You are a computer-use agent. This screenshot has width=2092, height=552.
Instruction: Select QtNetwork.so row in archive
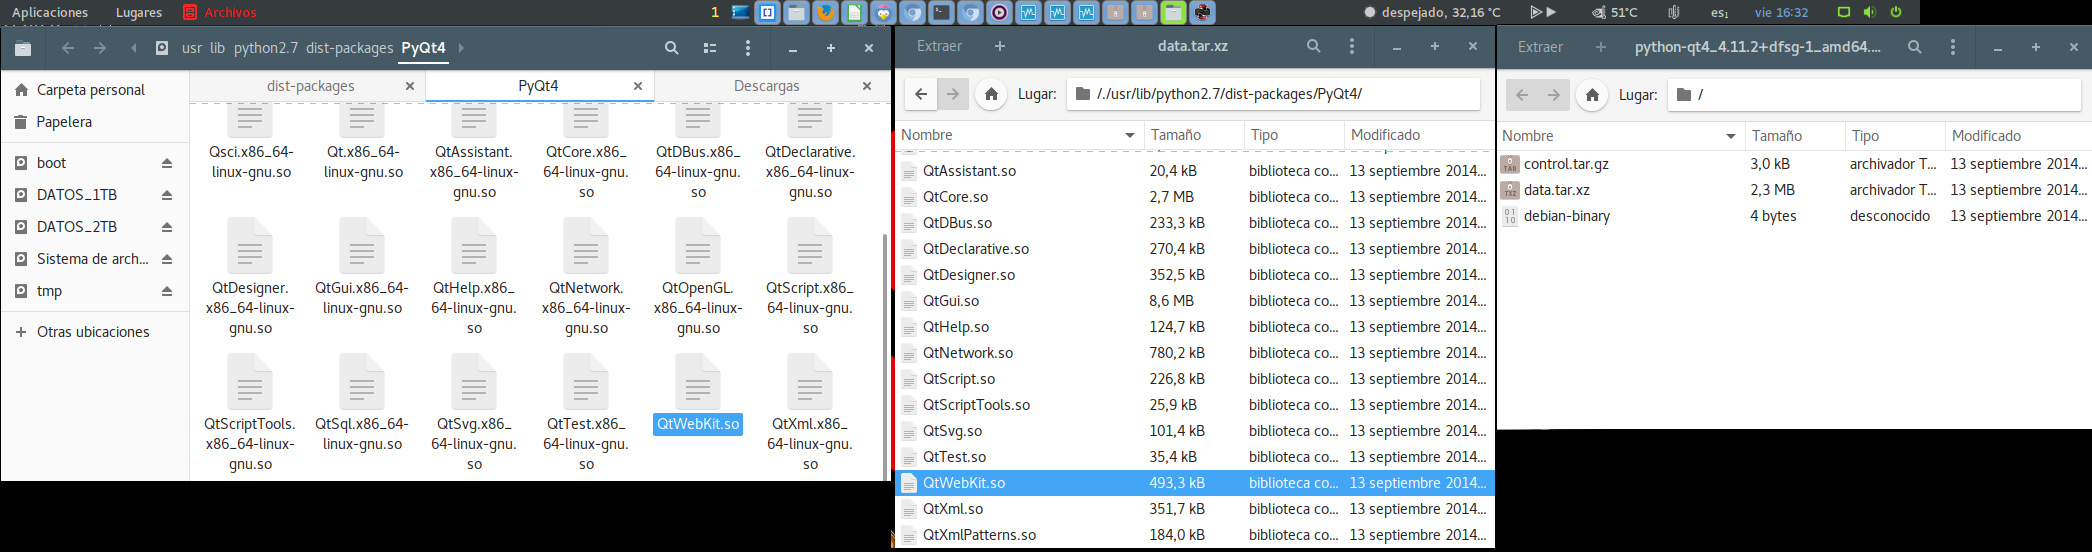[1194, 353]
